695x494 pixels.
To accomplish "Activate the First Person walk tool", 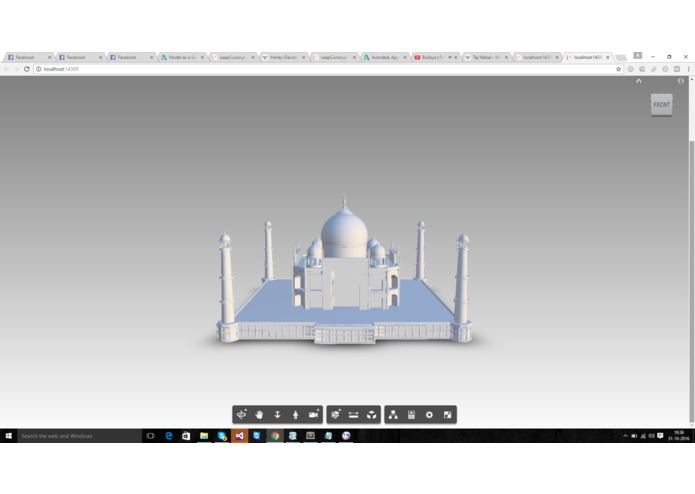I will [x=296, y=415].
